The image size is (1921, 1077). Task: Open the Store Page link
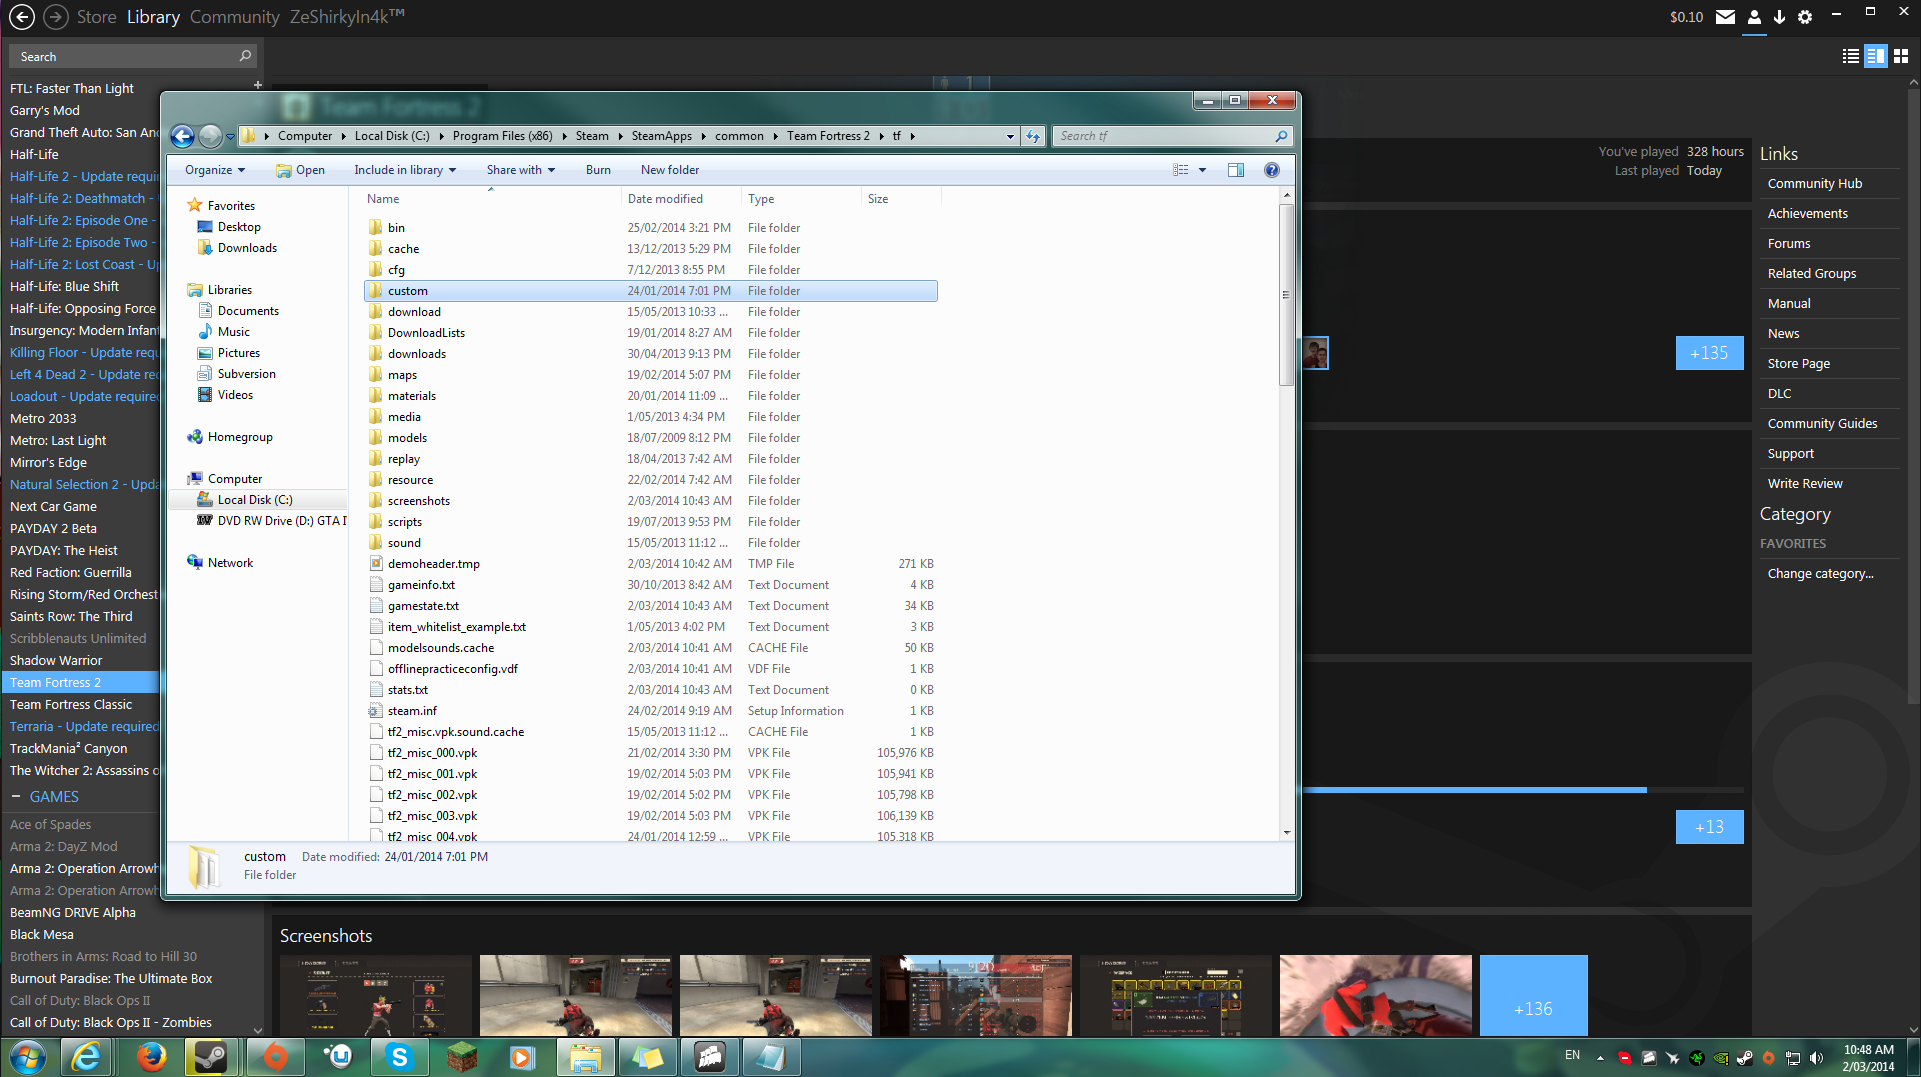[1798, 364]
